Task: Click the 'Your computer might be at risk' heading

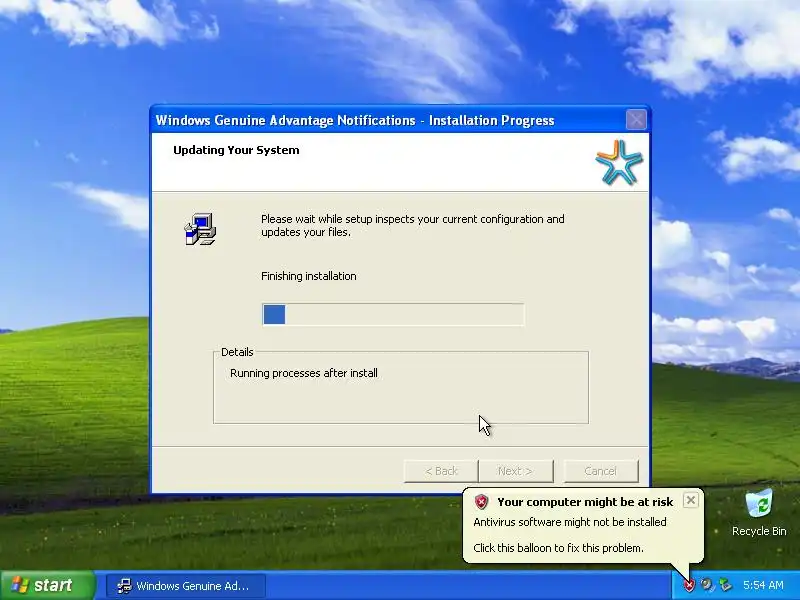Action: 585,502
